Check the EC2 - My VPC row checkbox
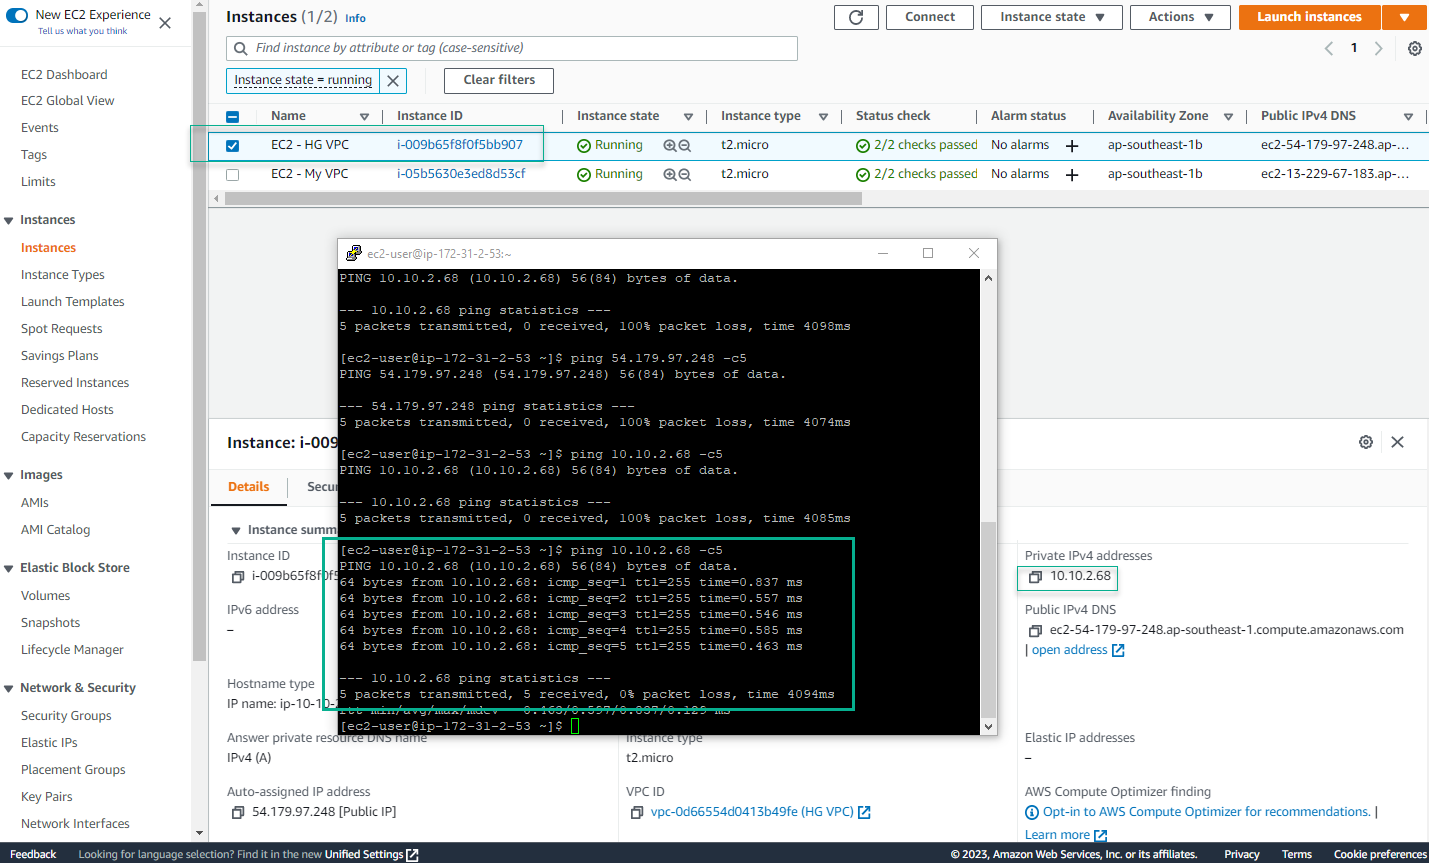The height and width of the screenshot is (863, 1429). pyautogui.click(x=232, y=174)
